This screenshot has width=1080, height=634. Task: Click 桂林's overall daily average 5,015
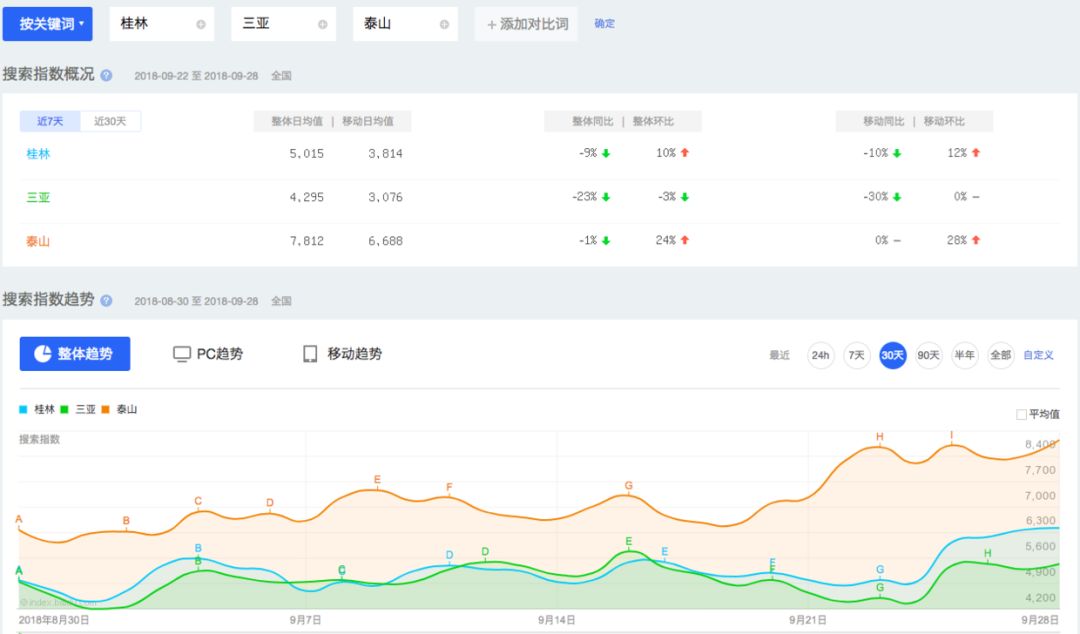tap(307, 154)
